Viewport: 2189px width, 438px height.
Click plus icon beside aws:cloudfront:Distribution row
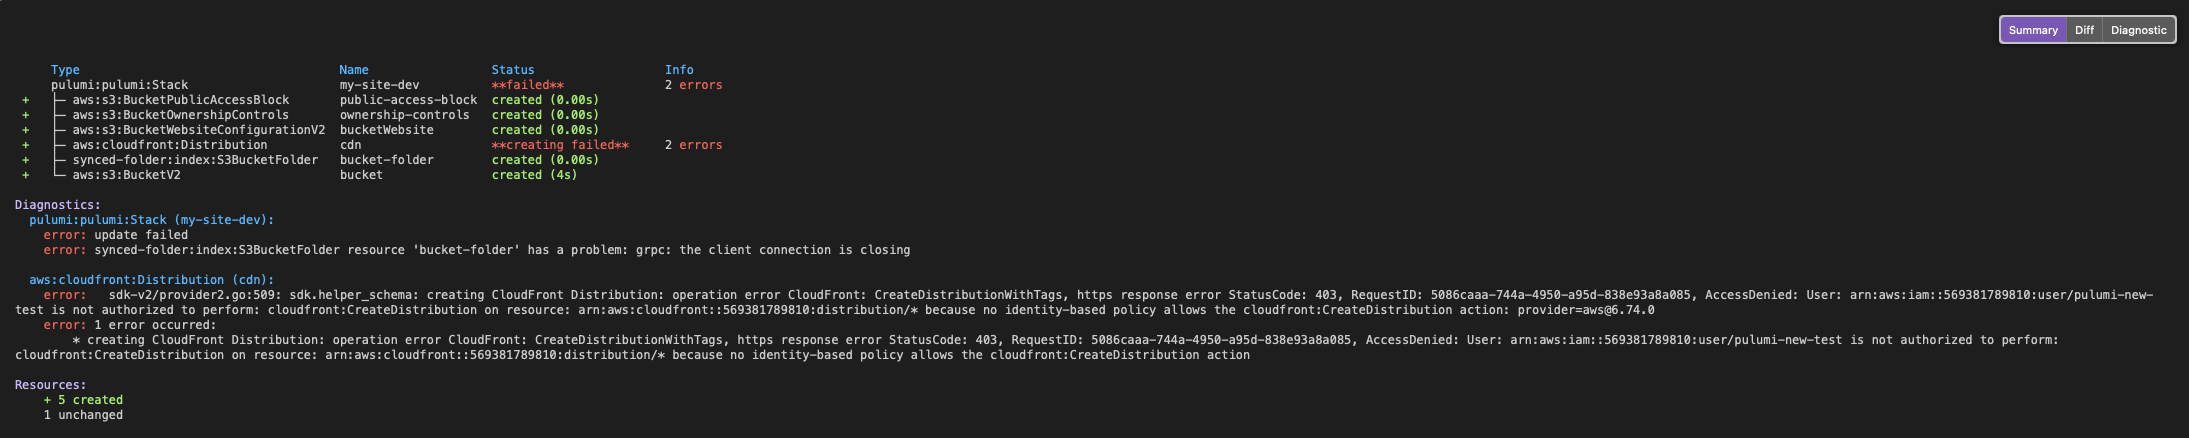click(26, 145)
